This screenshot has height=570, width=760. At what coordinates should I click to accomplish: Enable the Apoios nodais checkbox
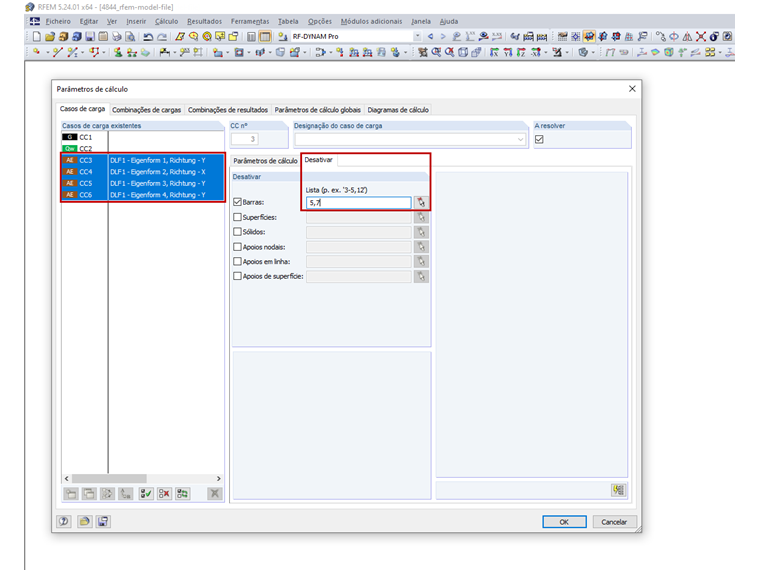238,247
